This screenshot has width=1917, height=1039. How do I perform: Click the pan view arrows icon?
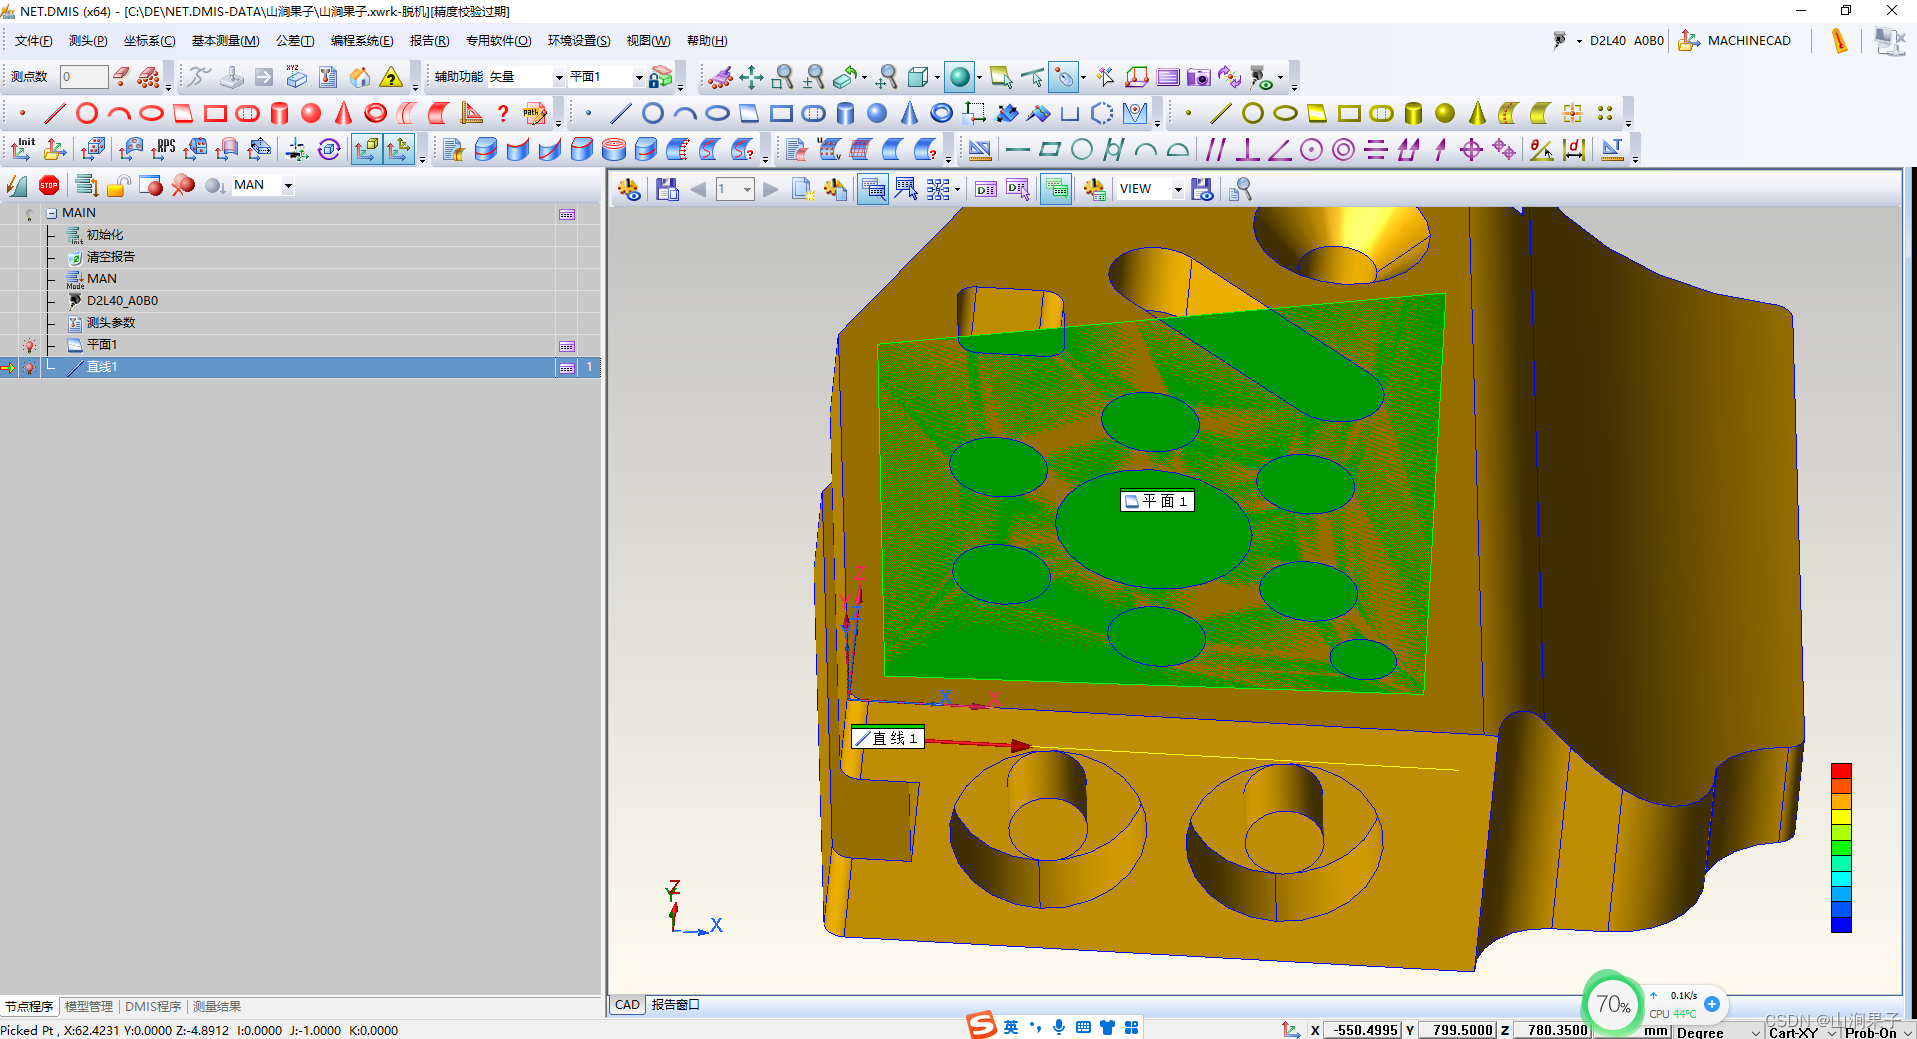point(751,77)
